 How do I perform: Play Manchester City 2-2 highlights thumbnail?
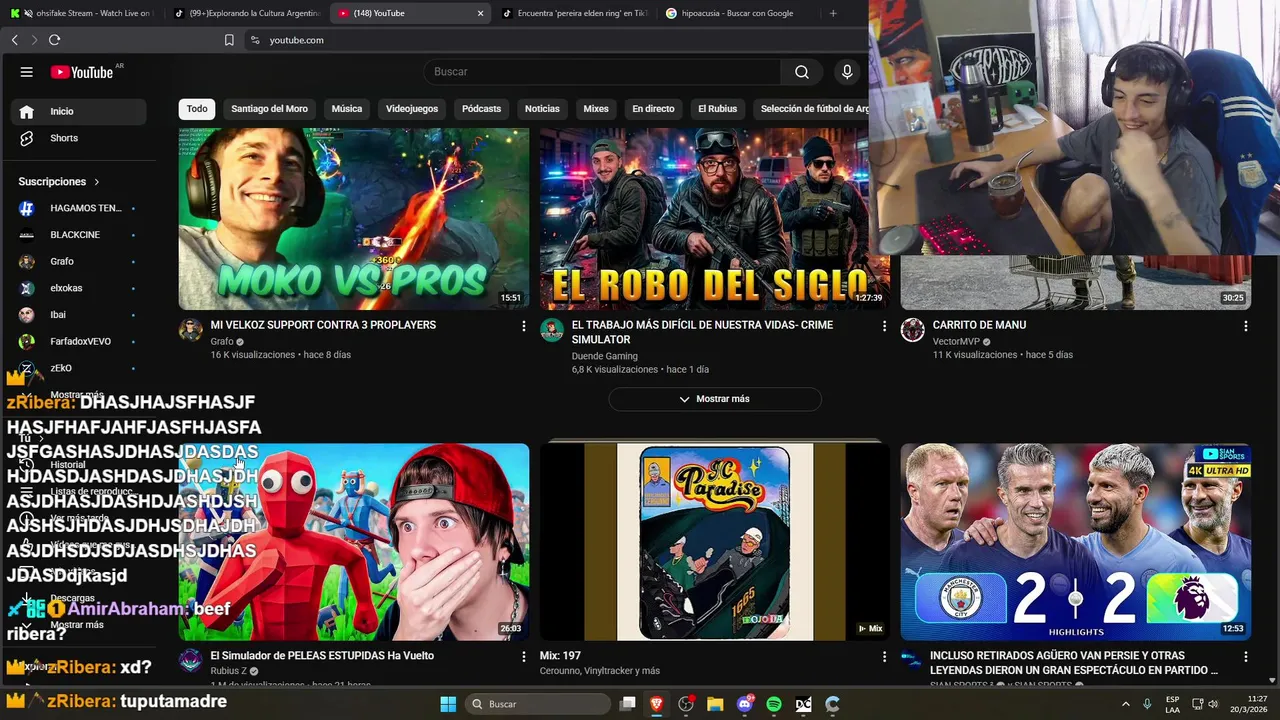[1075, 541]
